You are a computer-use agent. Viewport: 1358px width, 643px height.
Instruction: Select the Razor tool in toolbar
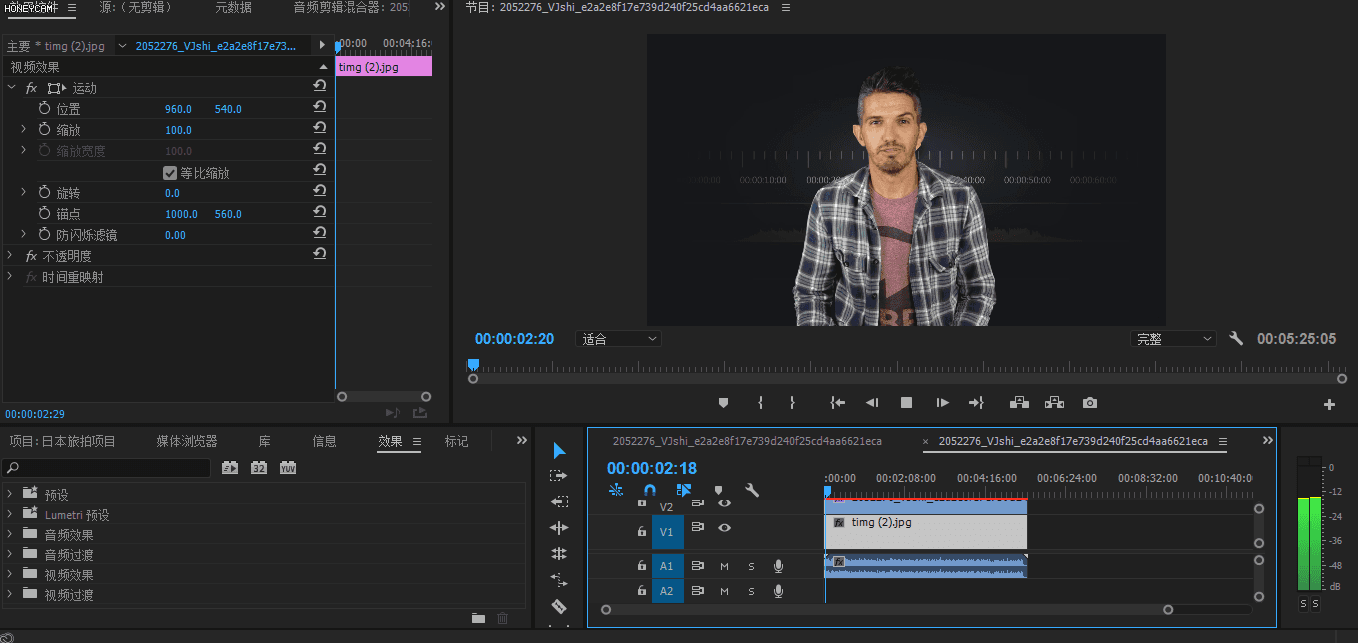tap(559, 606)
